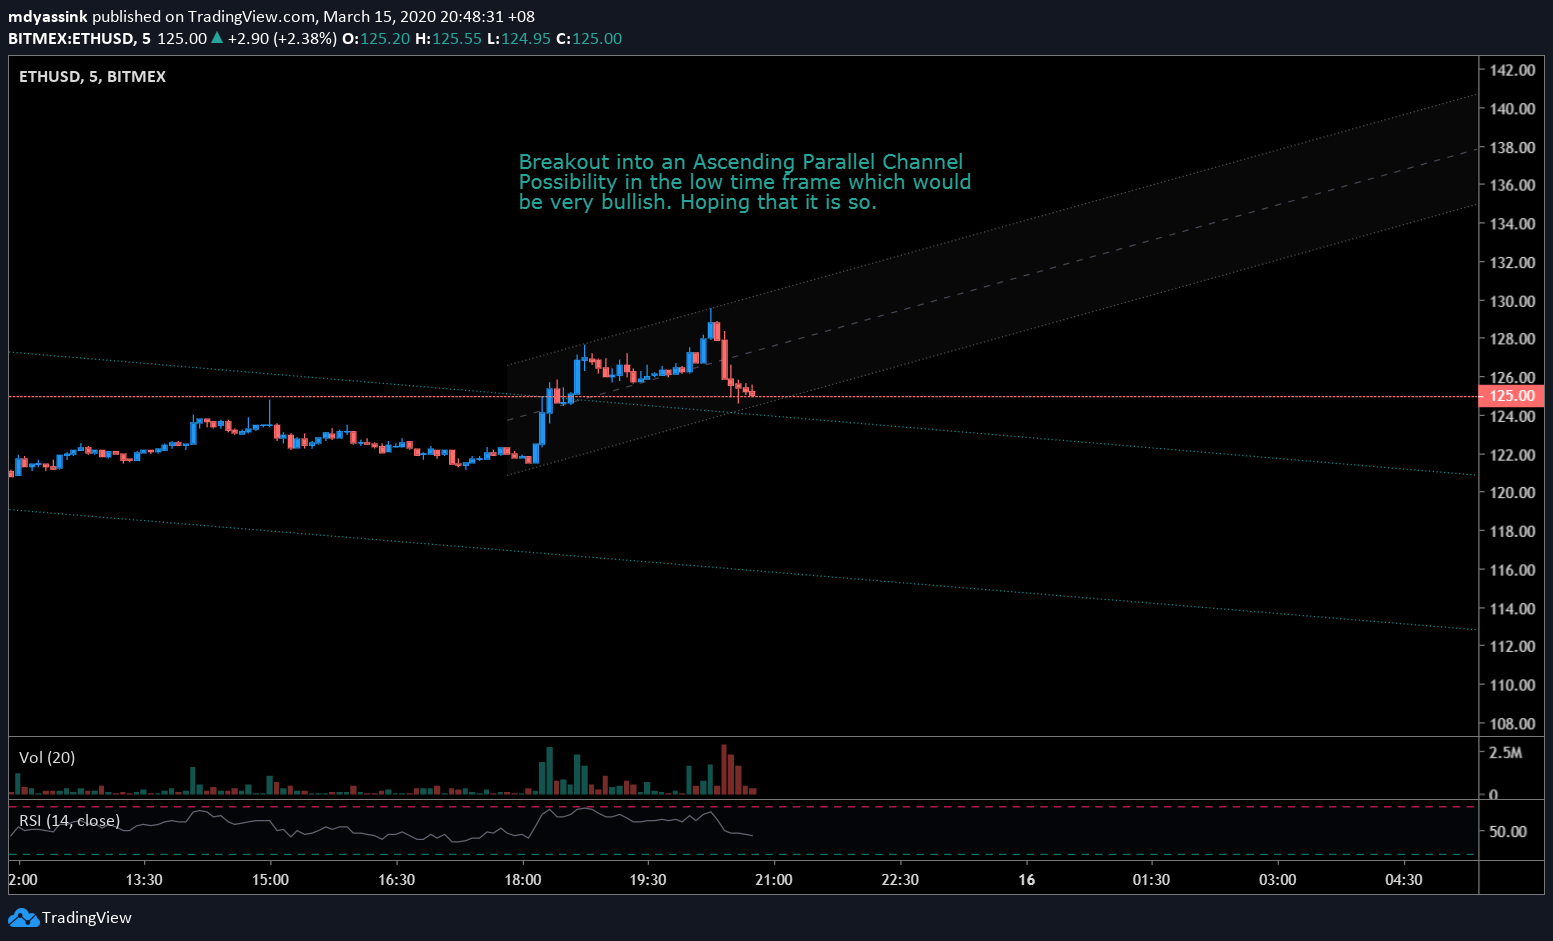This screenshot has width=1553, height=941.
Task: Click the 140.00 price axis label
Action: 1512,109
